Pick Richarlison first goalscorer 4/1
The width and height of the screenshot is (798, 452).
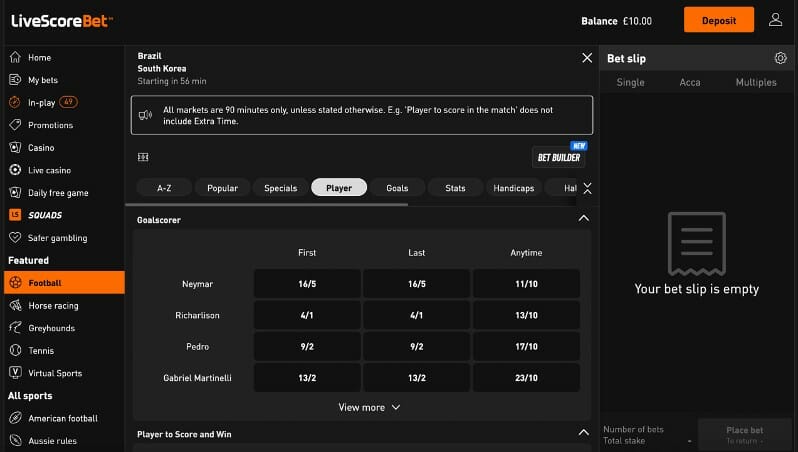[307, 315]
